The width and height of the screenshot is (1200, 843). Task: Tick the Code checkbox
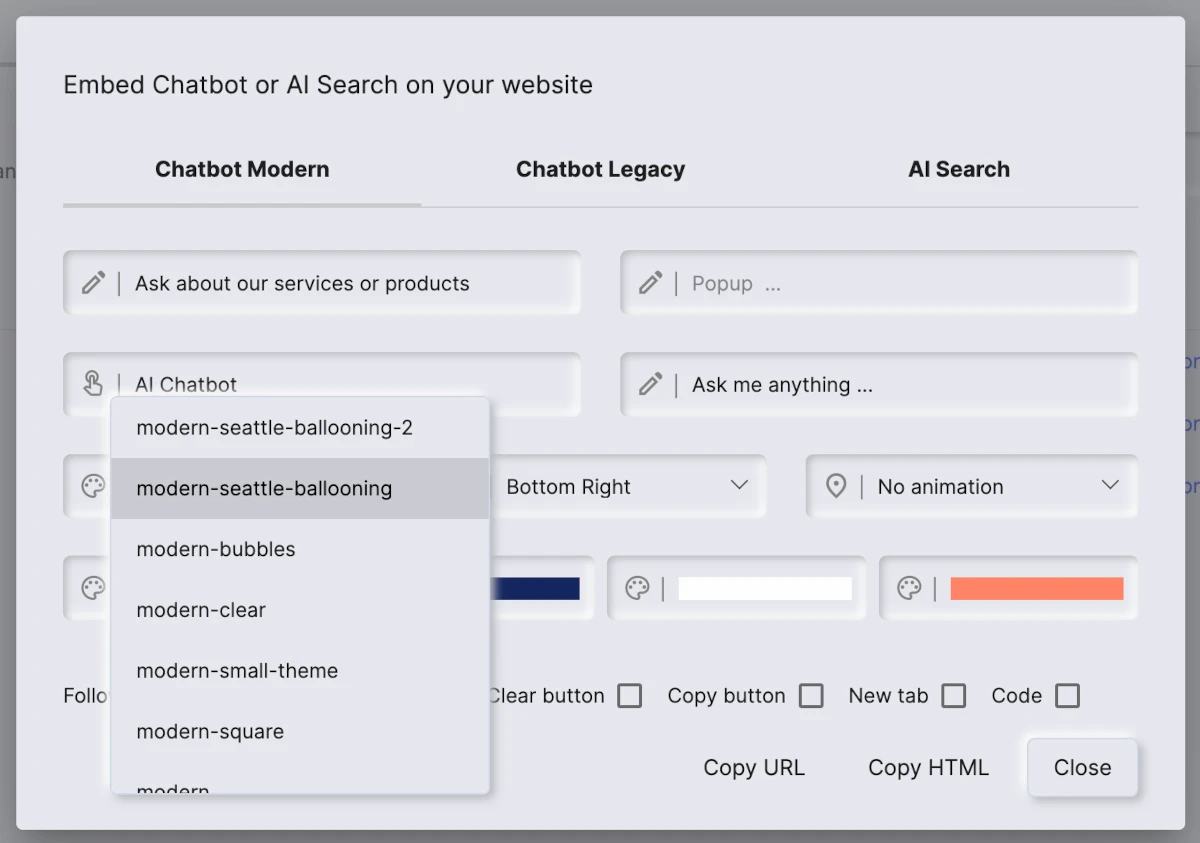pyautogui.click(x=1068, y=696)
